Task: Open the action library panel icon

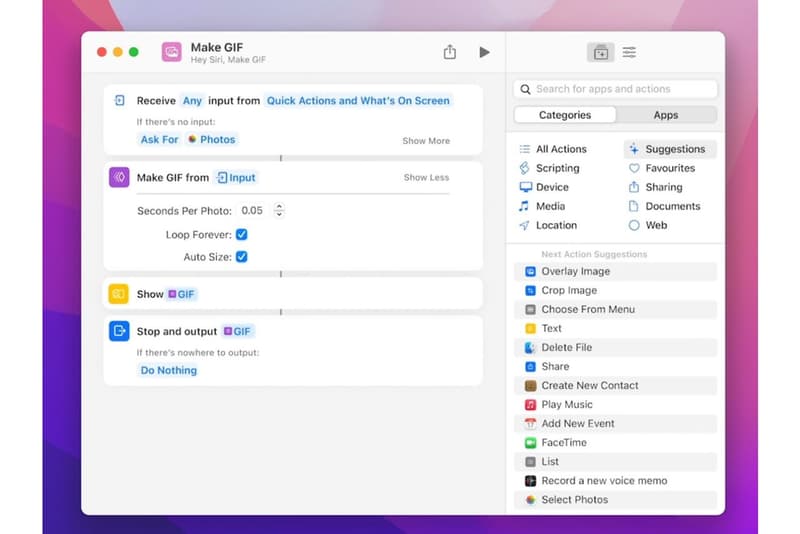Action: tap(600, 52)
